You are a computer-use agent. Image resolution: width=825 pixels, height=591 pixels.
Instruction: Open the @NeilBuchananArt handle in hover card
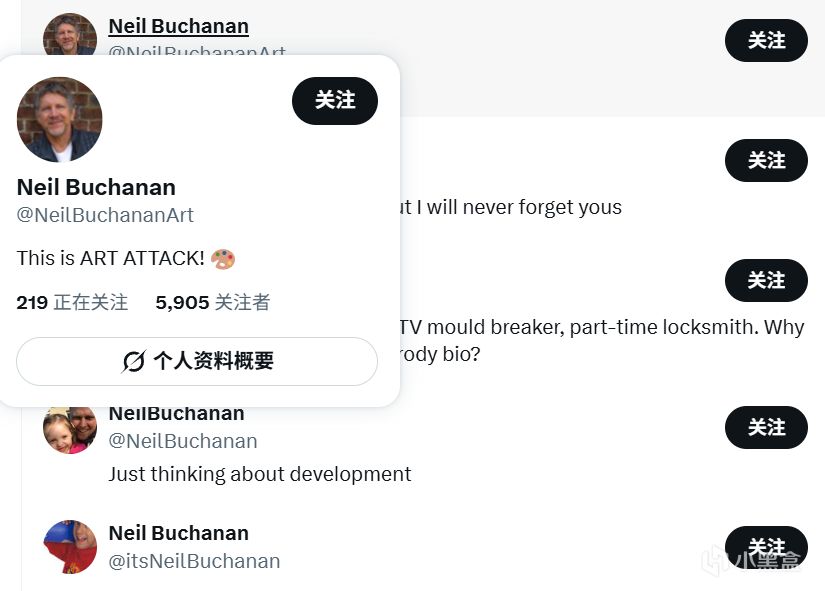pos(105,215)
